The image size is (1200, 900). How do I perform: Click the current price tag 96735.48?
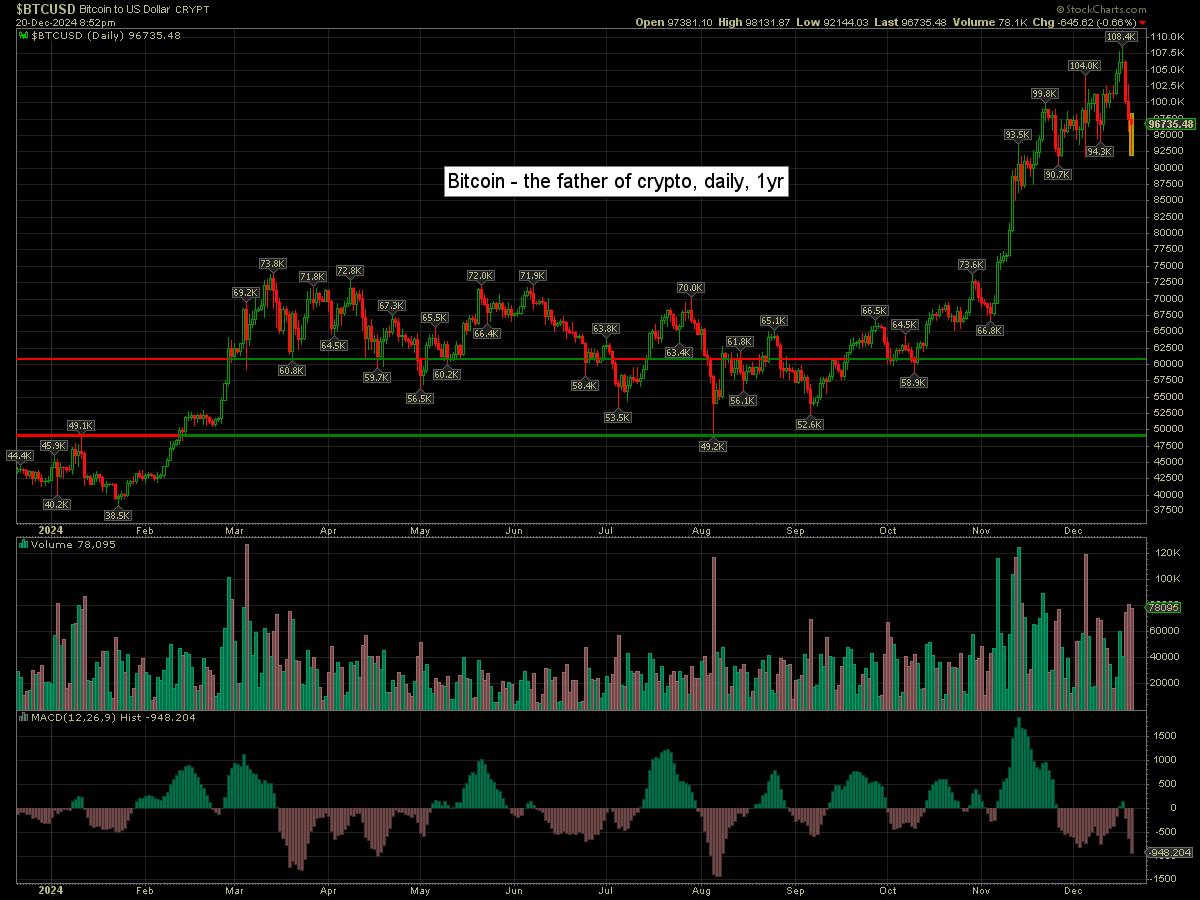(1171, 124)
